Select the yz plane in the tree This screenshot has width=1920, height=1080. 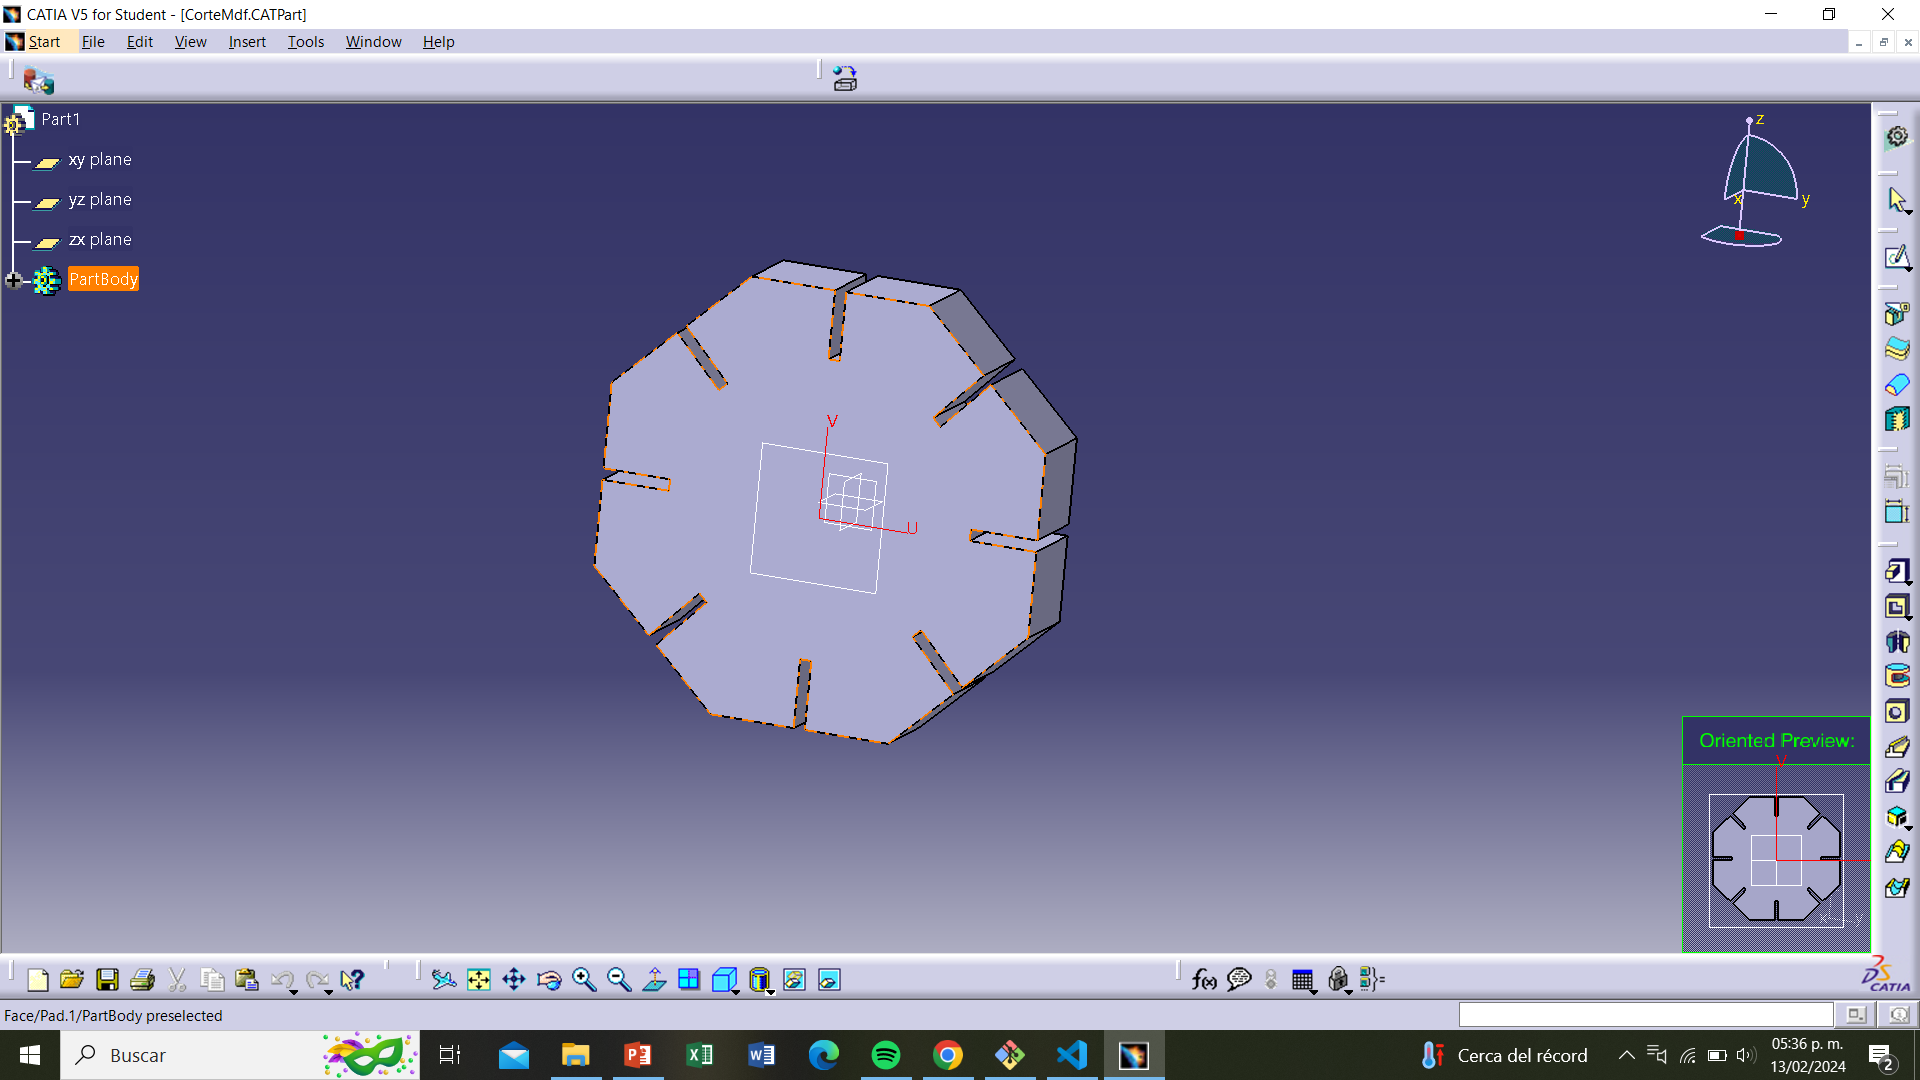tap(100, 199)
